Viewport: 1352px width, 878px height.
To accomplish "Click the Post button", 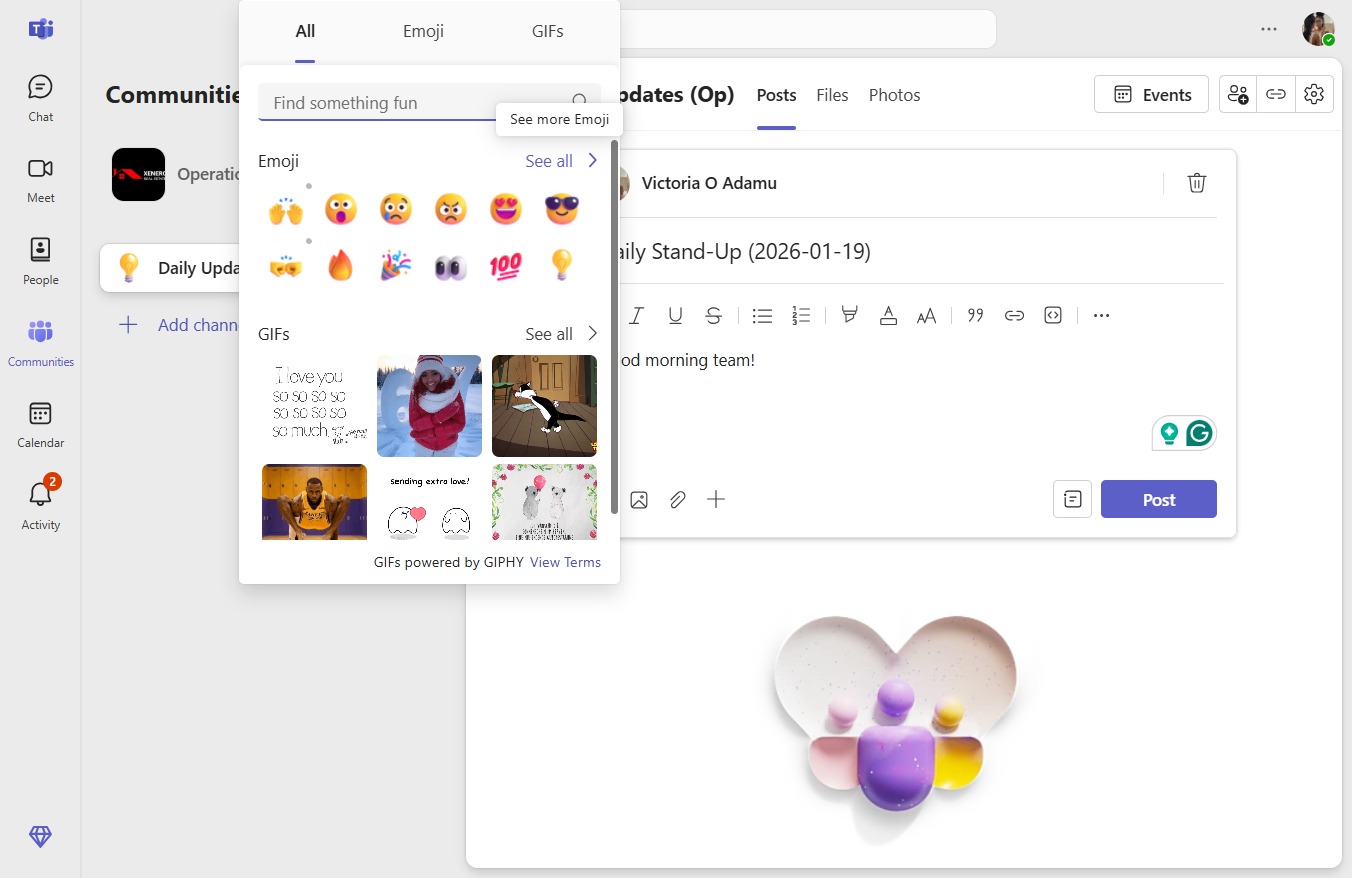I will coord(1159,499).
